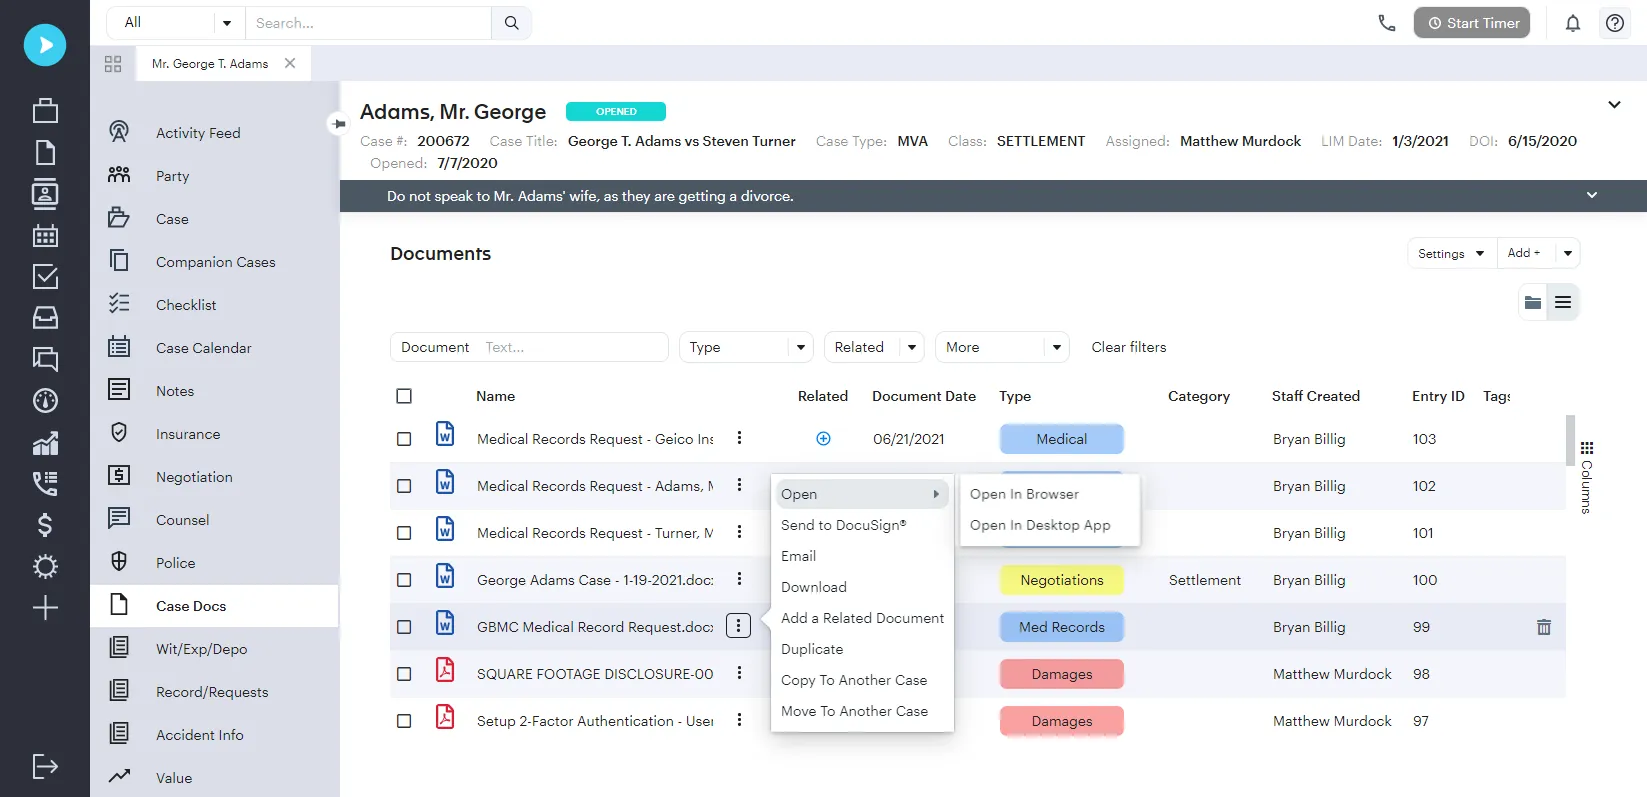Click the help question mark icon
This screenshot has width=1647, height=797.
[x=1614, y=23]
